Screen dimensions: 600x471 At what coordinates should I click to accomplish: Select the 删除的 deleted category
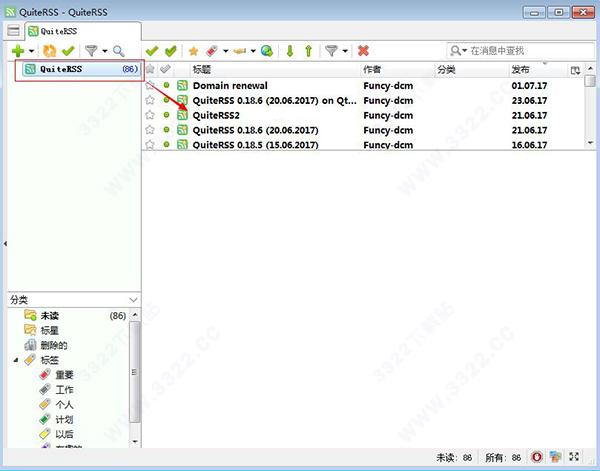(x=54, y=345)
